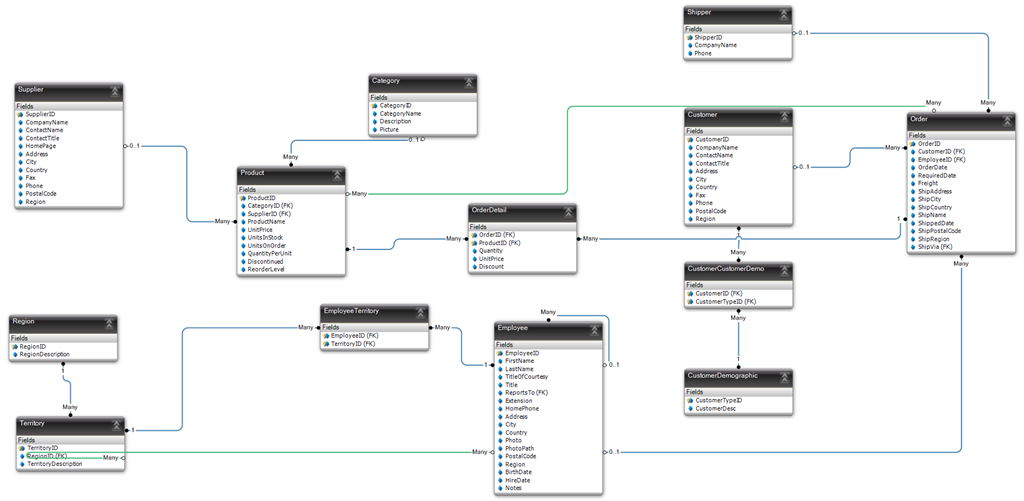Image resolution: width=1024 pixels, height=501 pixels.
Task: Click the Fields section label in OrderDetail
Action: click(481, 227)
